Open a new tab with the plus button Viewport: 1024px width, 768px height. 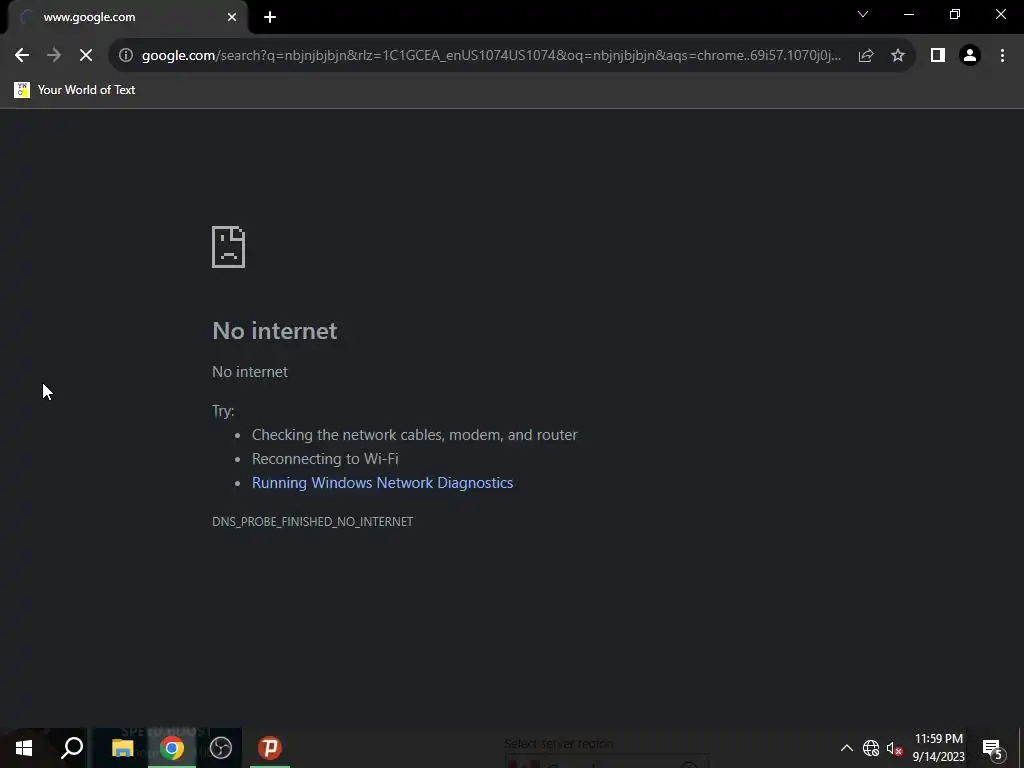pos(270,17)
